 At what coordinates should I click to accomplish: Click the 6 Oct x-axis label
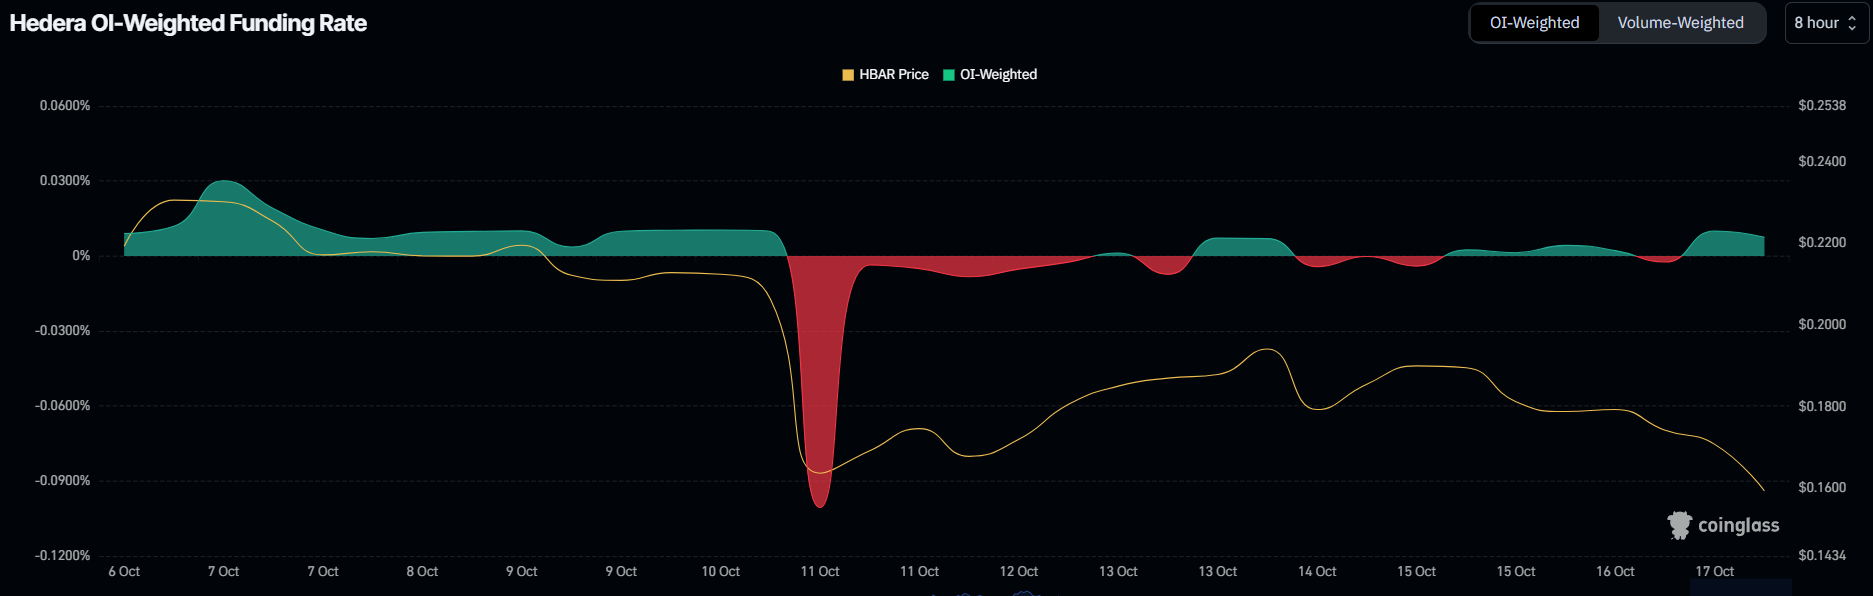(124, 572)
